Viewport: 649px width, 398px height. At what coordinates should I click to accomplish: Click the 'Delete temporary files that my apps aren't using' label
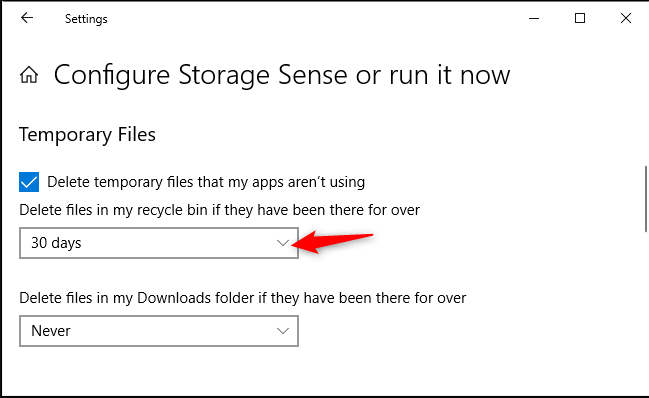point(206,182)
